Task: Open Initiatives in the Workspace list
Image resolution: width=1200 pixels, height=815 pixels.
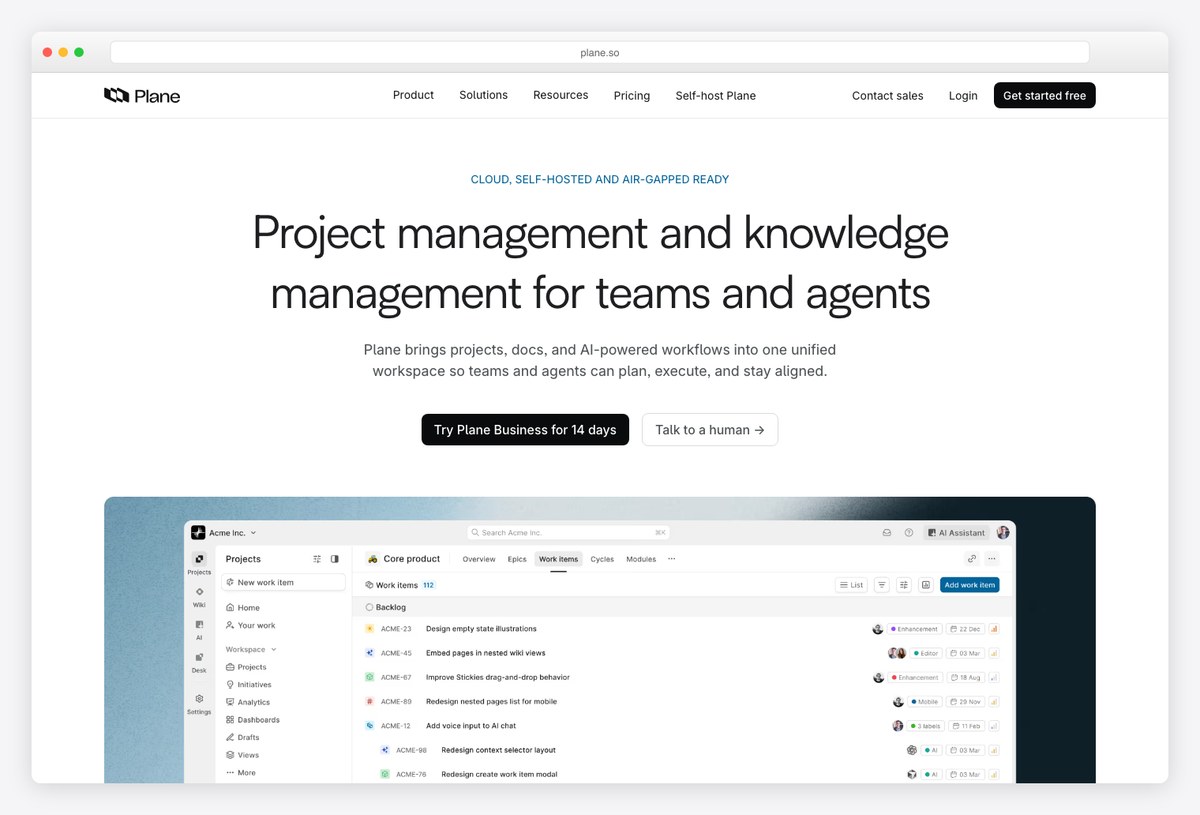Action: [x=249, y=685]
